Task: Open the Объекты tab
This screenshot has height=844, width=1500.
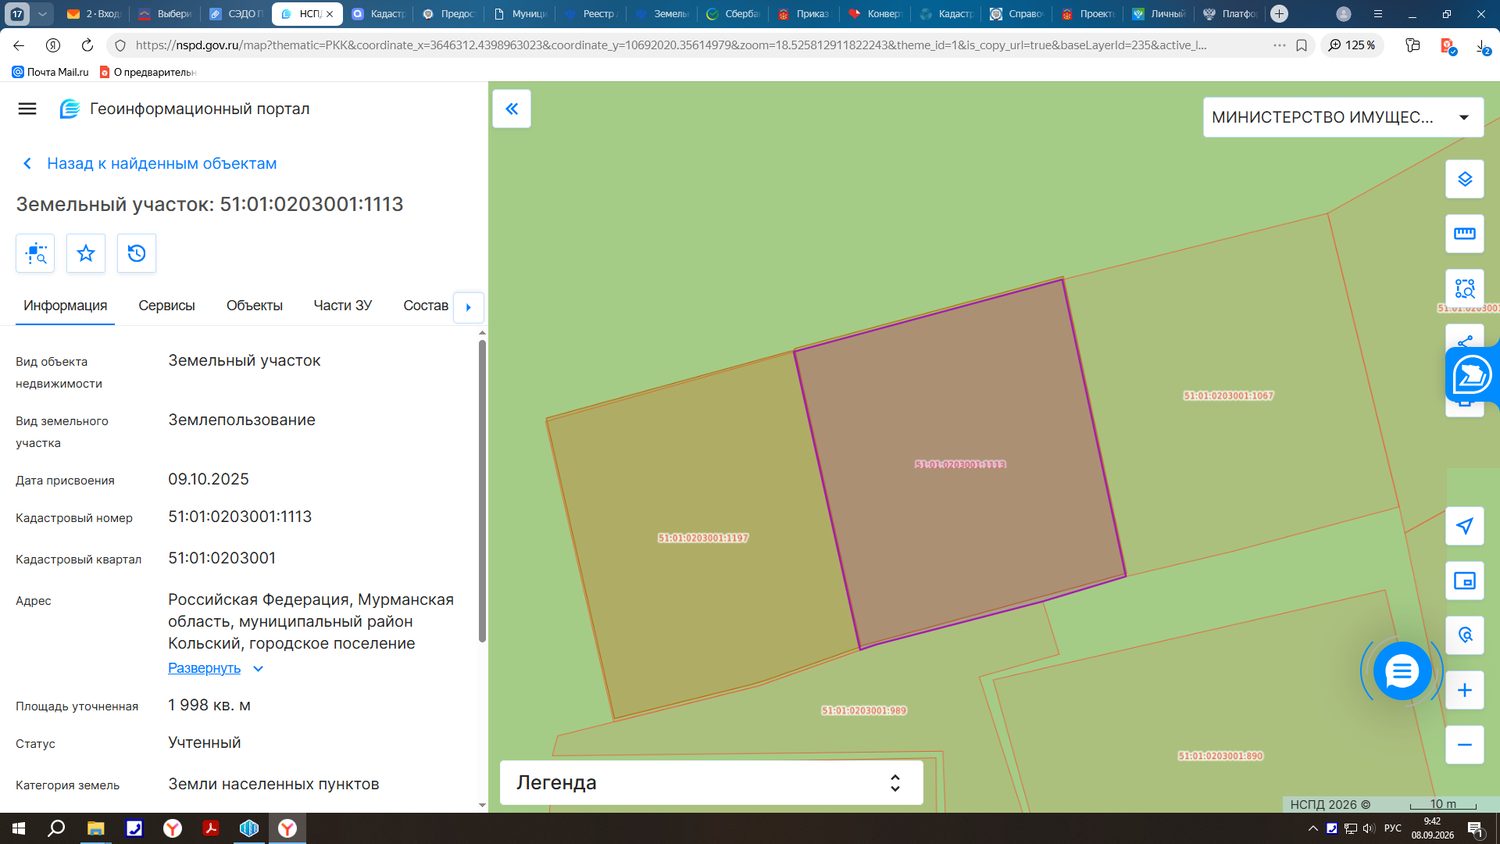Action: pos(254,306)
